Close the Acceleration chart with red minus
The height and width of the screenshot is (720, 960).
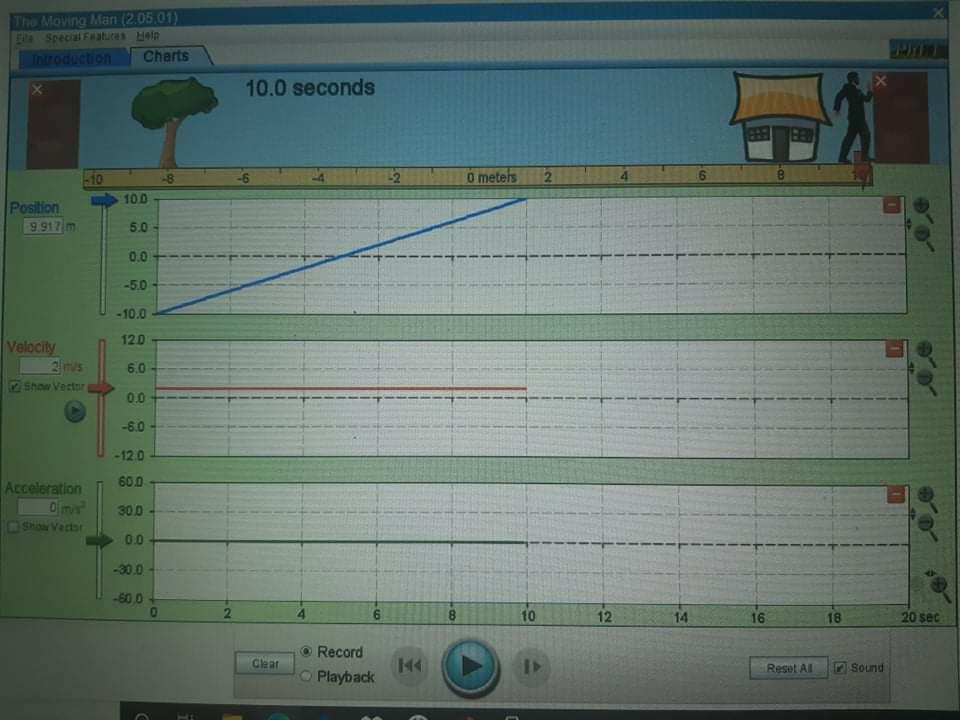click(895, 494)
